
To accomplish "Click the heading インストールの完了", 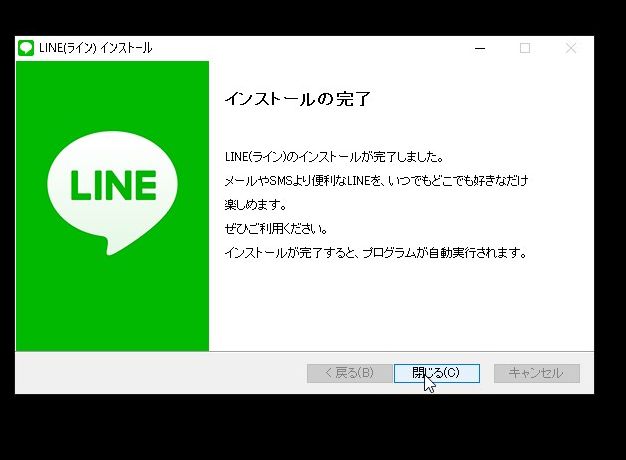I will [297, 99].
